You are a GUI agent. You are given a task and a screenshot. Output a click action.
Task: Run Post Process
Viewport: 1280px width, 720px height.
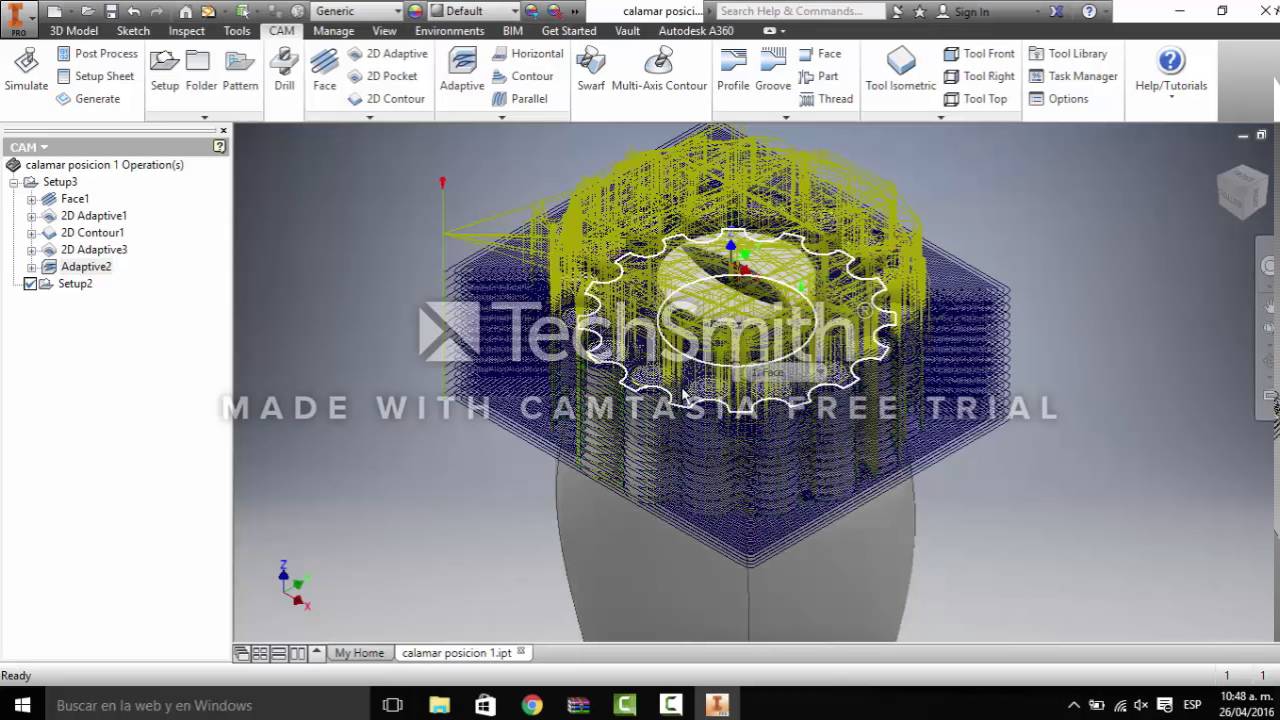97,53
